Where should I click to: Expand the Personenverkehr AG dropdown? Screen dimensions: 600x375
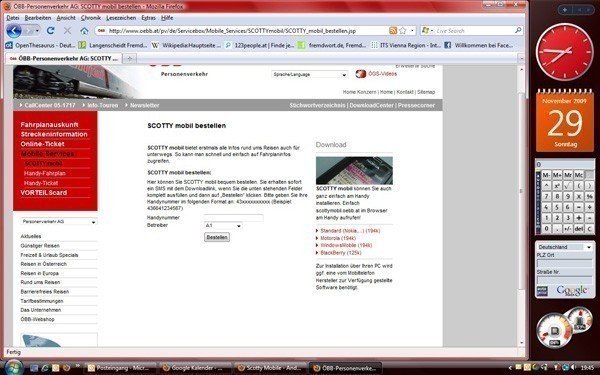[x=59, y=222]
